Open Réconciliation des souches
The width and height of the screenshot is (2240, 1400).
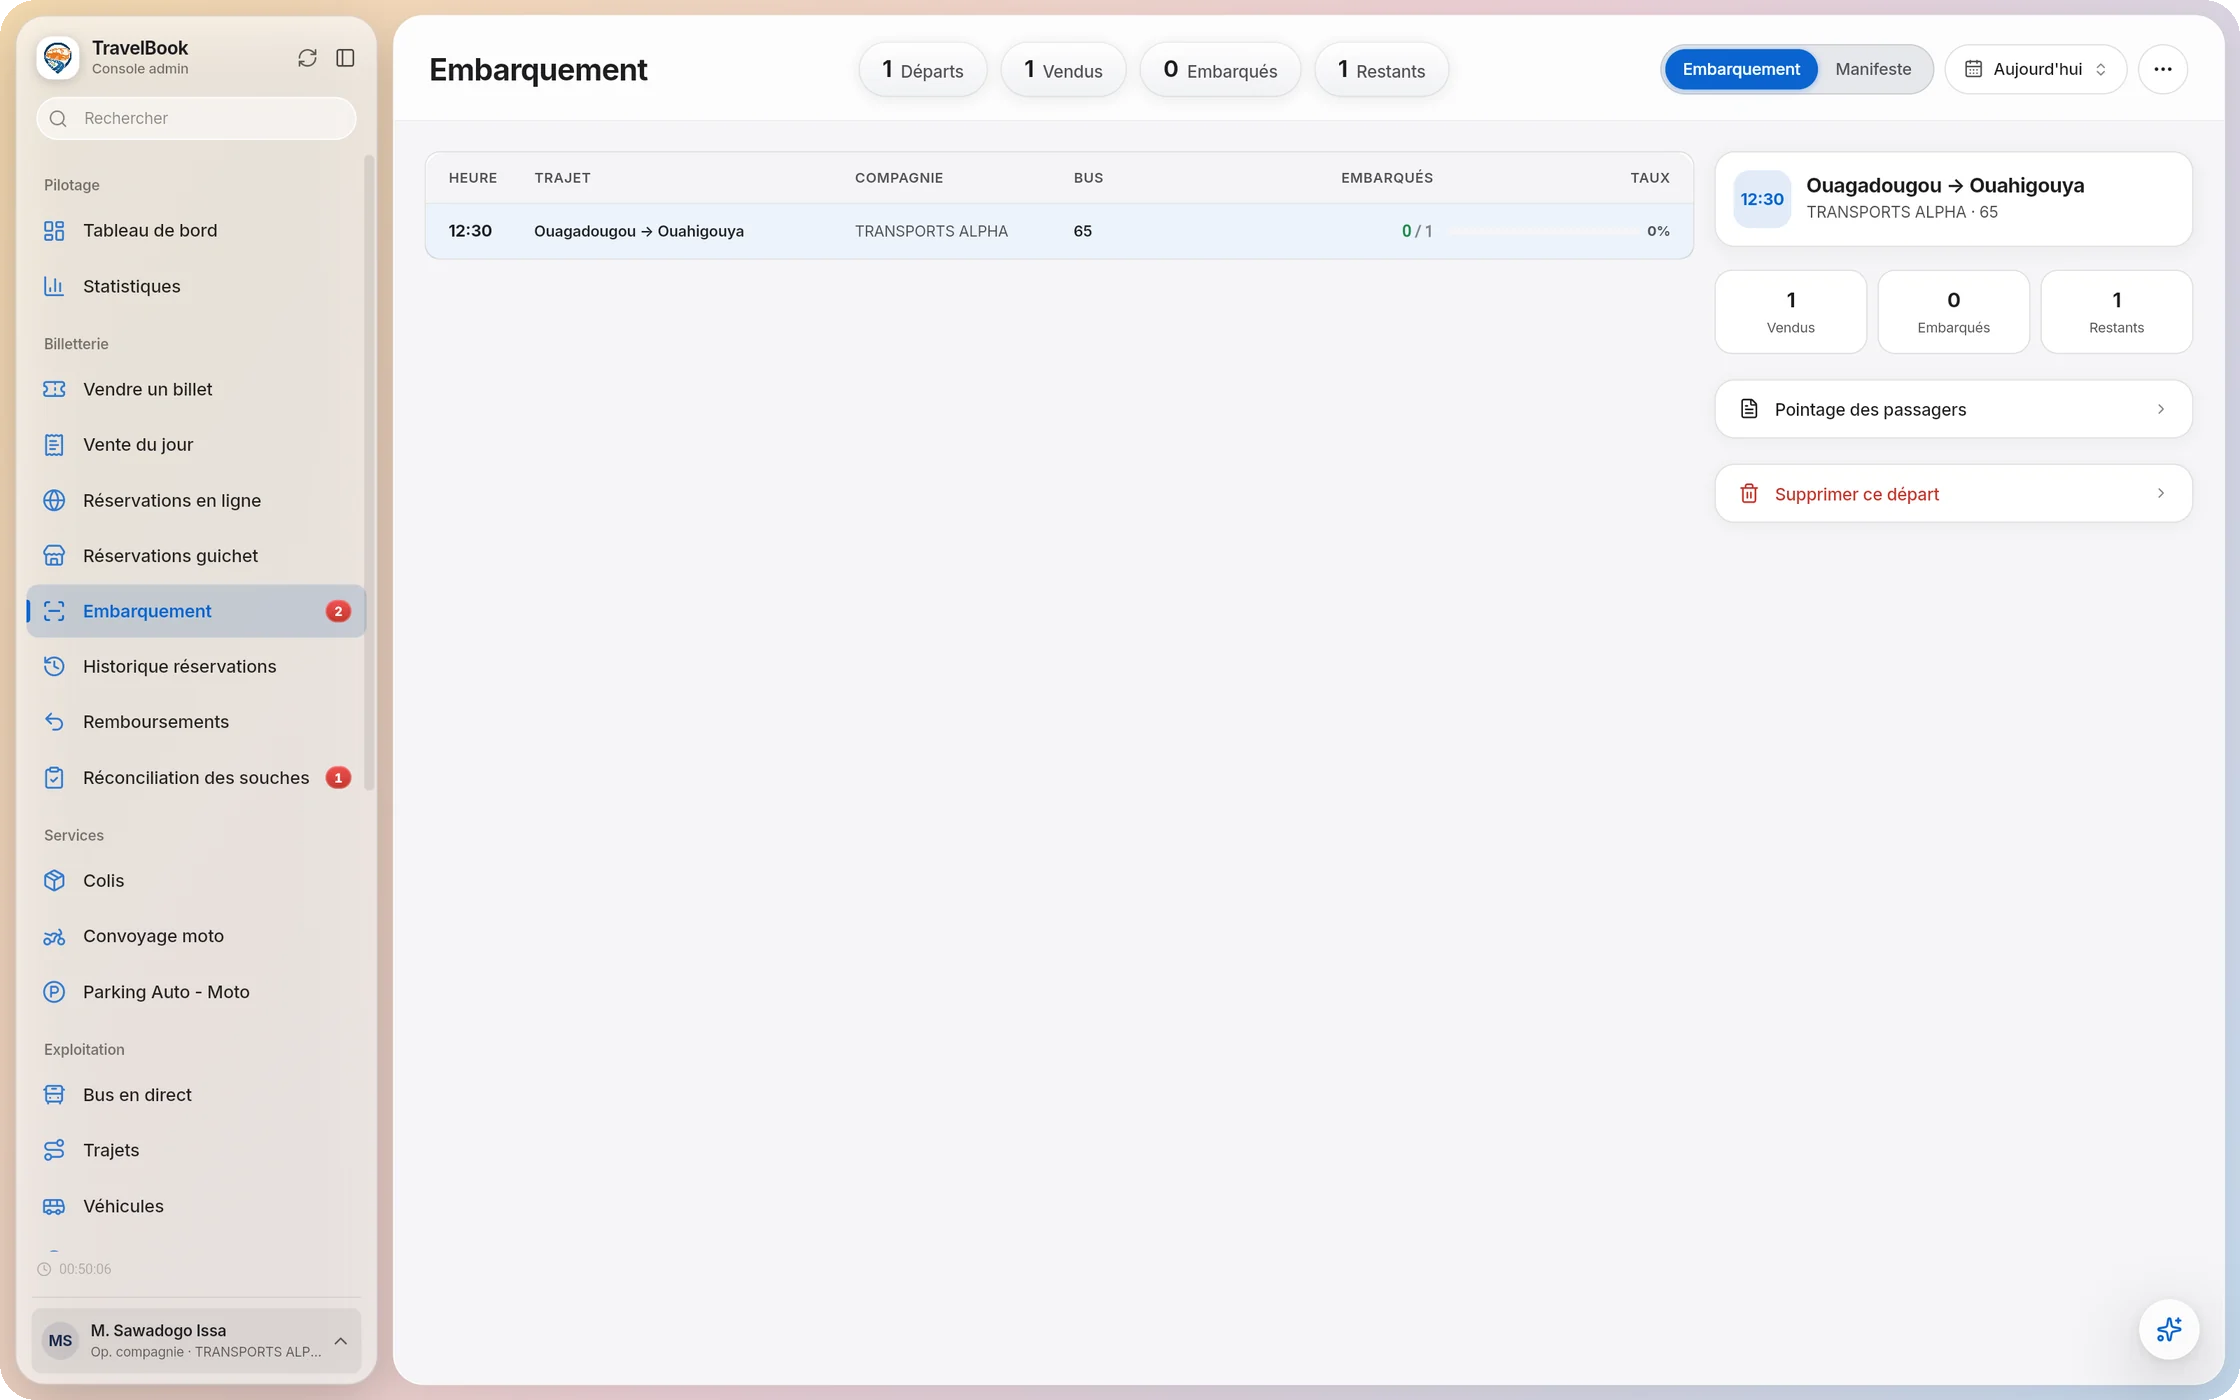196,778
